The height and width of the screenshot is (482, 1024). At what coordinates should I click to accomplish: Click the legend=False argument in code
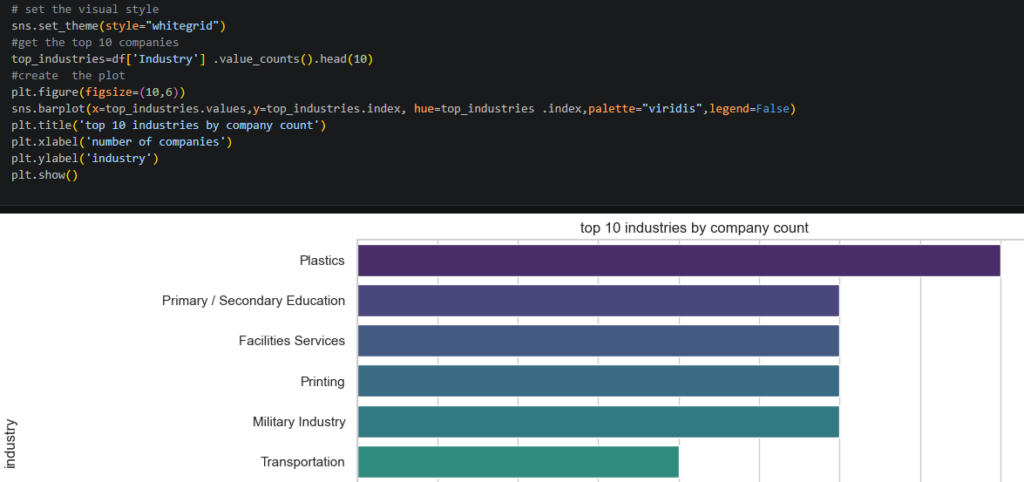pos(750,108)
